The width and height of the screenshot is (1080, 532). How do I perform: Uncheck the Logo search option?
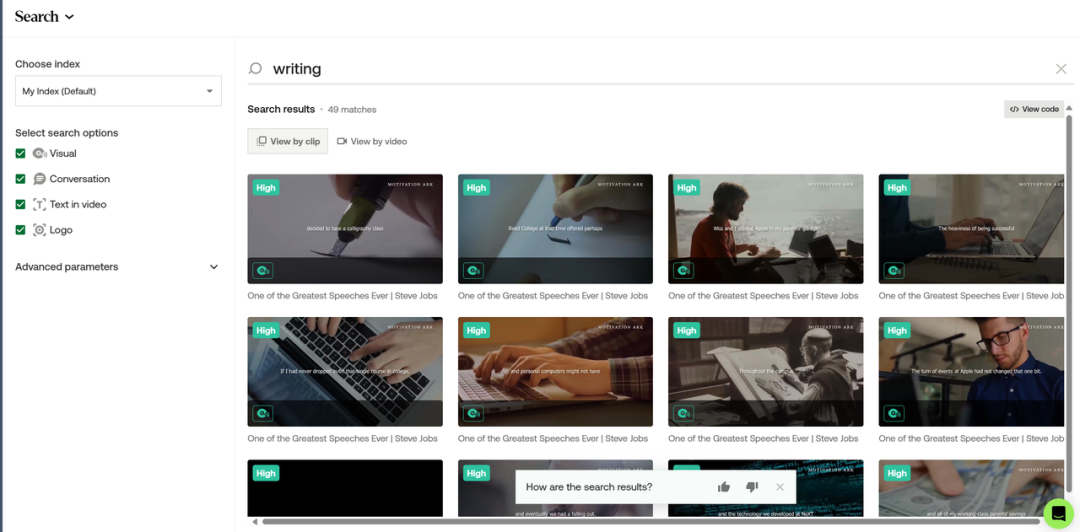[21, 230]
